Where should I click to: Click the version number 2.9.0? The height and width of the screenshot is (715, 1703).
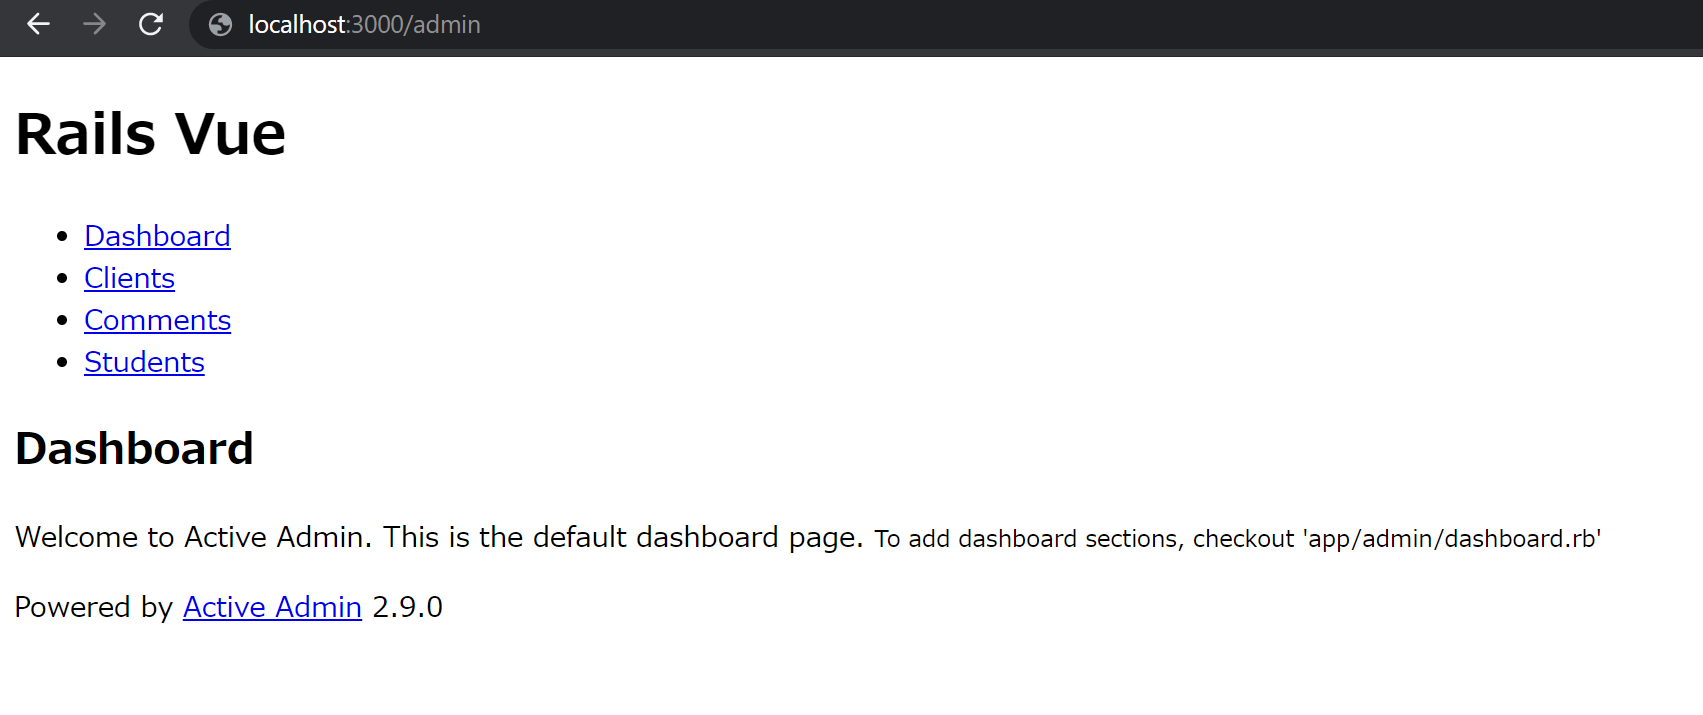tap(407, 607)
